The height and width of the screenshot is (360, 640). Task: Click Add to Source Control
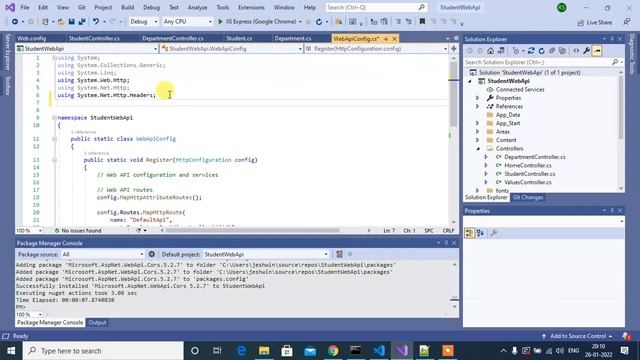[577, 336]
